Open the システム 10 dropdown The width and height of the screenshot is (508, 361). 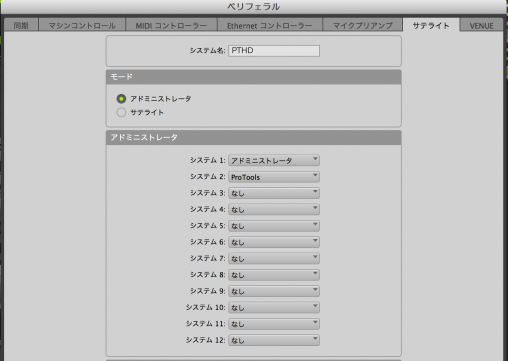(274, 307)
